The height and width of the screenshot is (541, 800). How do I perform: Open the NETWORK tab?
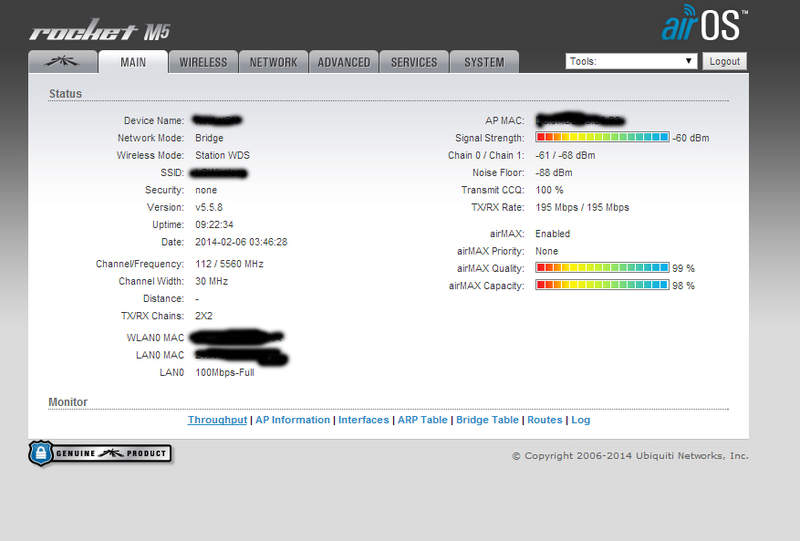click(273, 62)
